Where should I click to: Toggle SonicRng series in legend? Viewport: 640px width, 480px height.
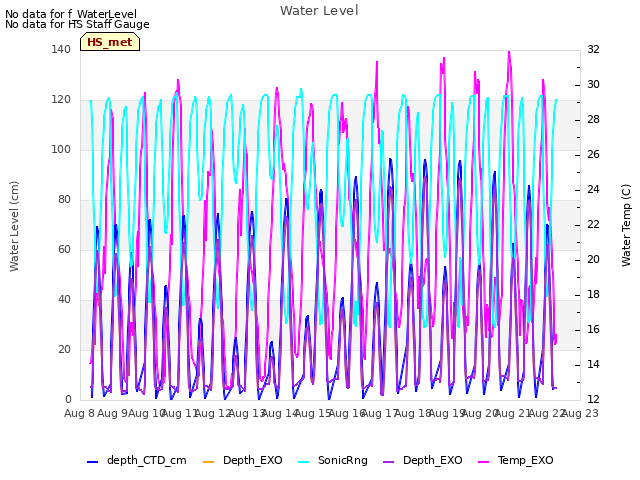pos(333,460)
